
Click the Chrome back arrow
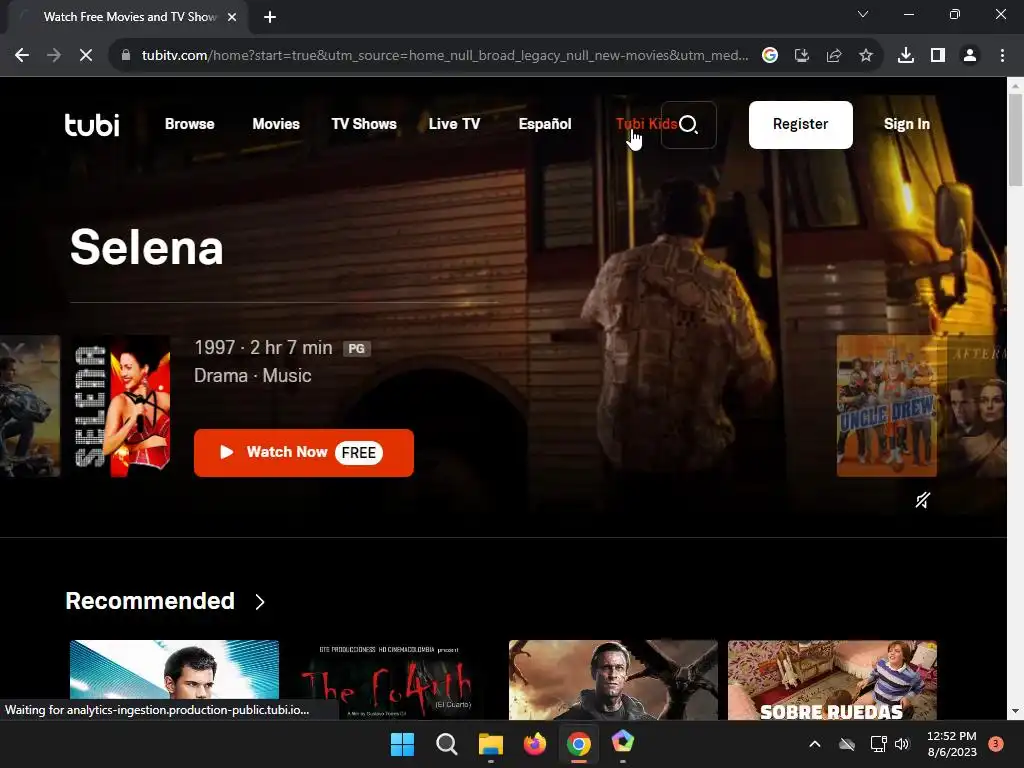22,56
